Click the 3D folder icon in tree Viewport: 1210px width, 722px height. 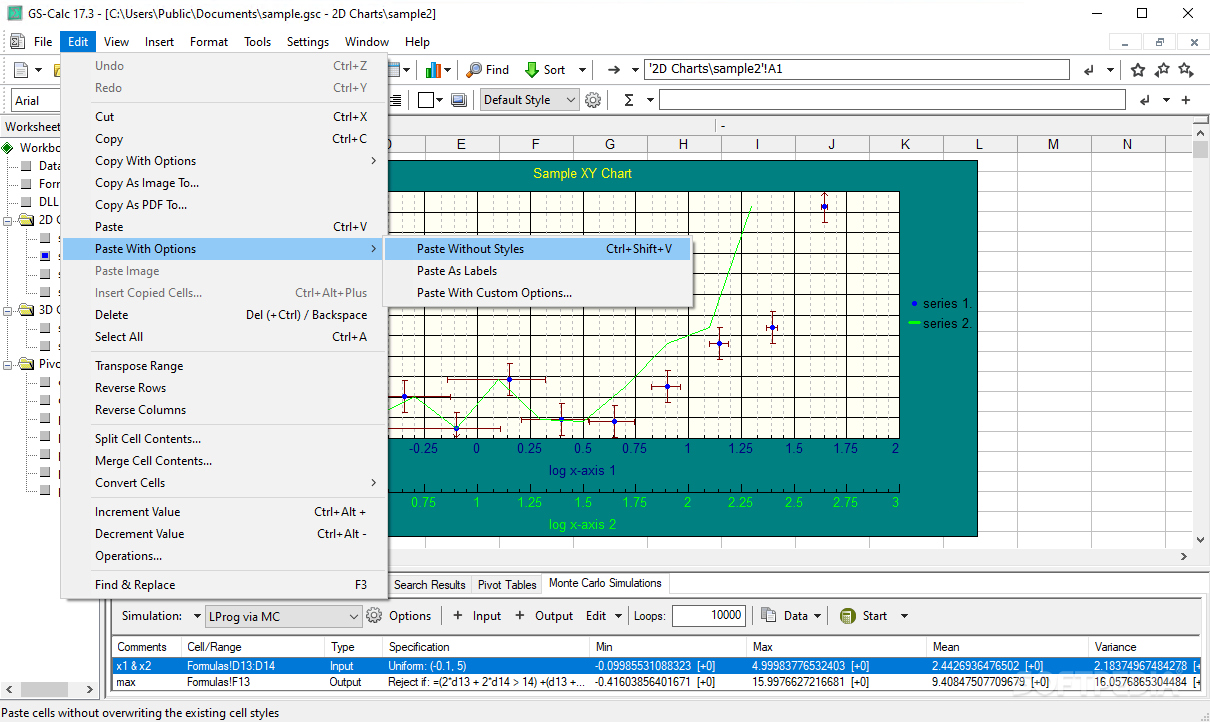[25, 310]
